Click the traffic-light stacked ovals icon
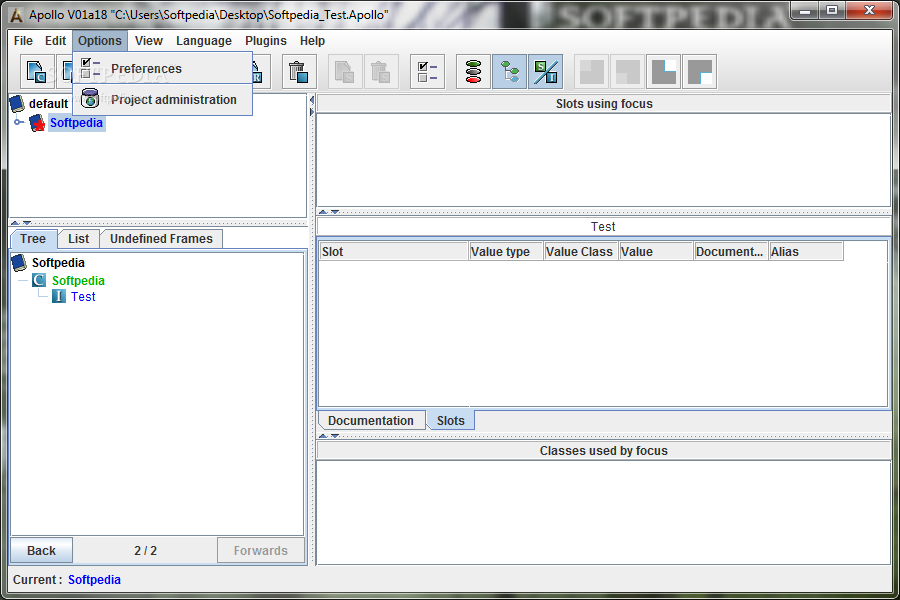Viewport: 900px width, 600px height. coord(474,72)
